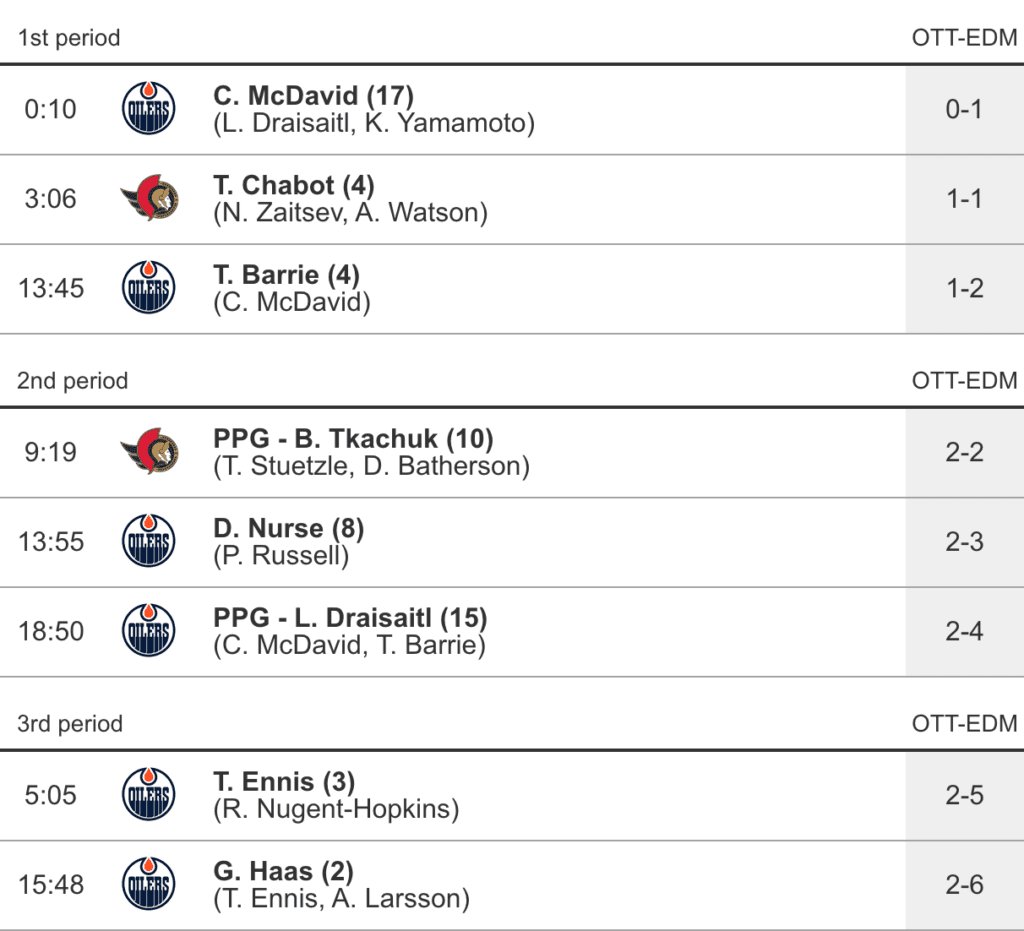Click G. Haas (2) goal scorer
The width and height of the screenshot is (1024, 931).
pos(283,872)
